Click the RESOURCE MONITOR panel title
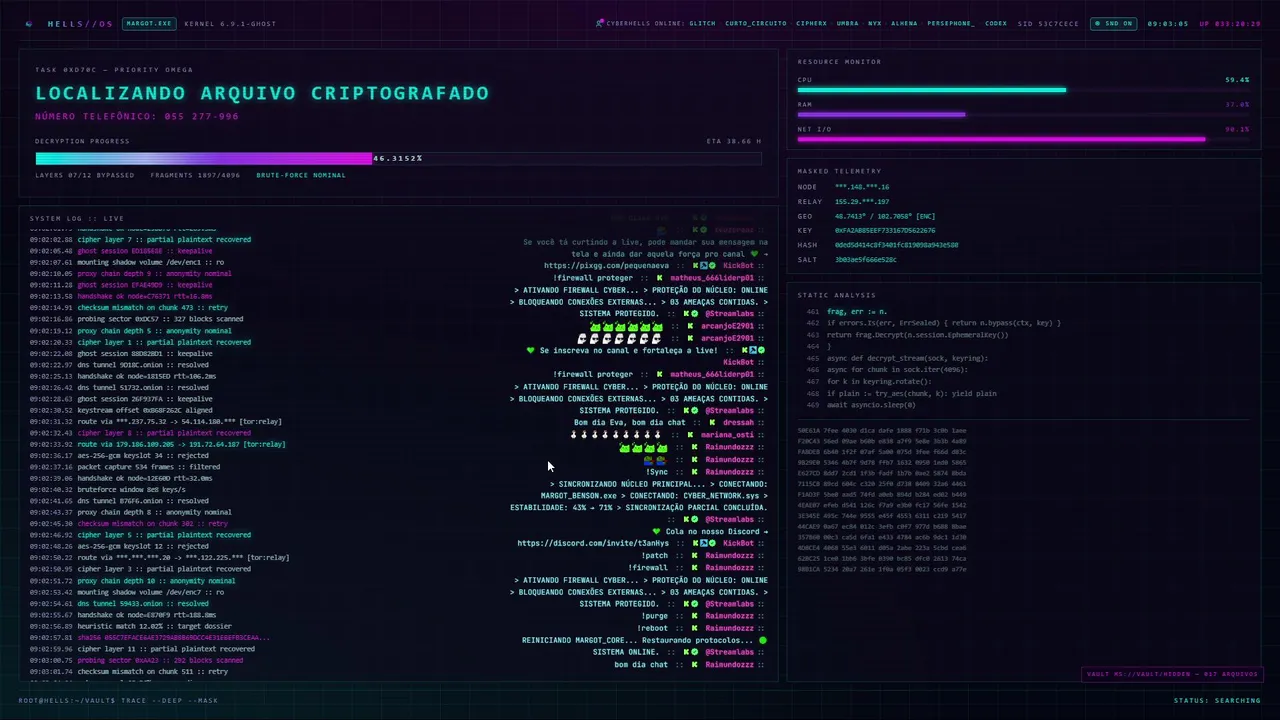1280x720 pixels. (x=840, y=62)
